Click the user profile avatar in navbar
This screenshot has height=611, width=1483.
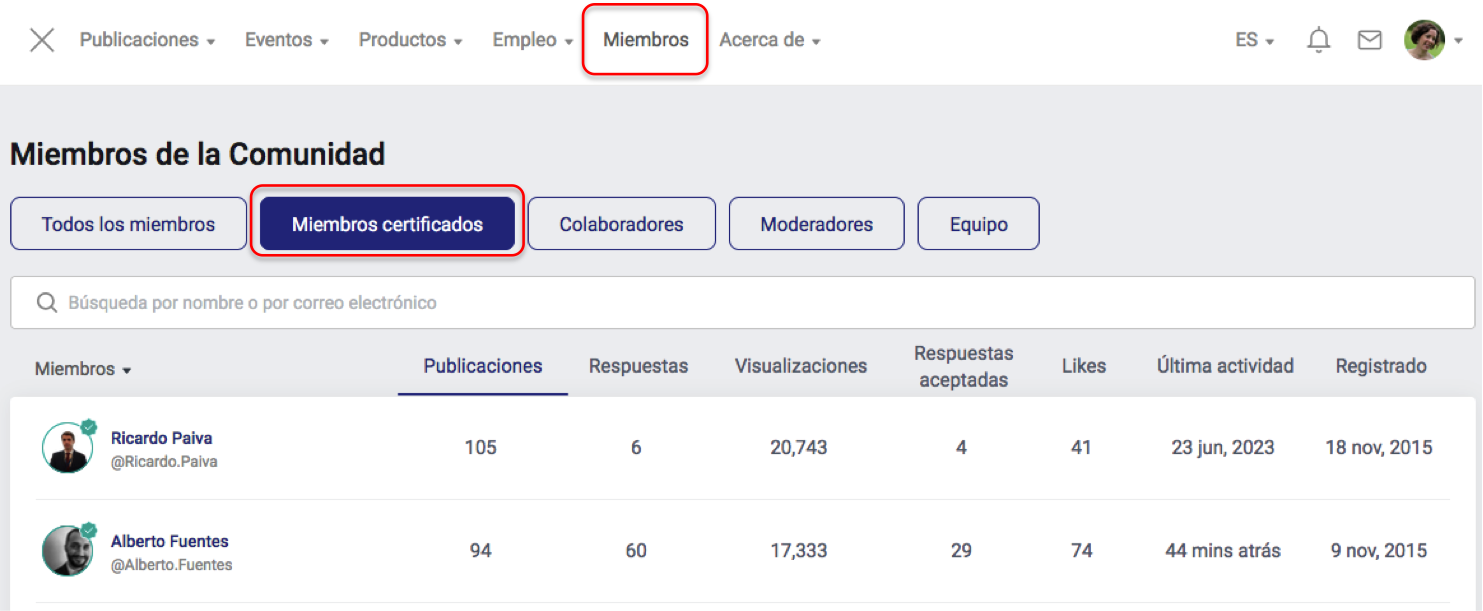pyautogui.click(x=1424, y=41)
